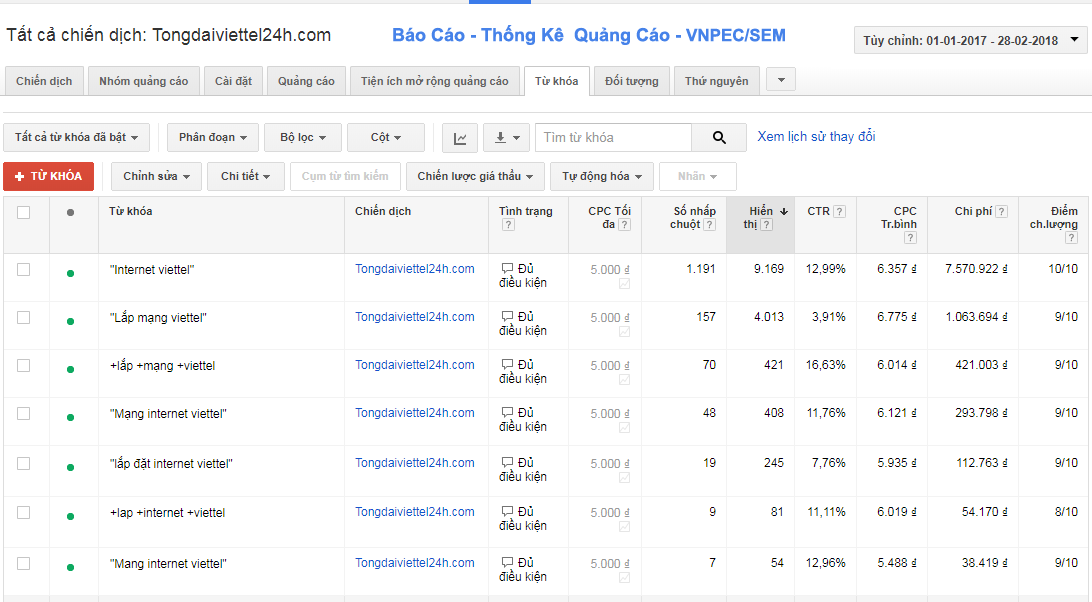
Task: Open the keyword performance chart icon
Action: 460,138
